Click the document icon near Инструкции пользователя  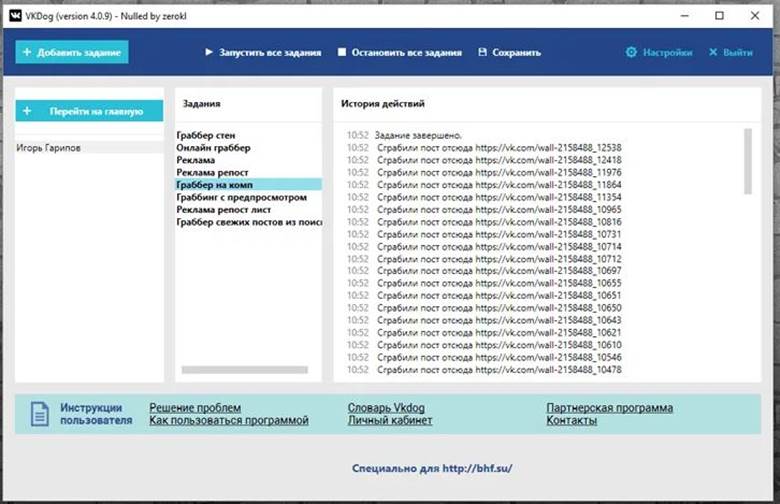click(x=39, y=414)
